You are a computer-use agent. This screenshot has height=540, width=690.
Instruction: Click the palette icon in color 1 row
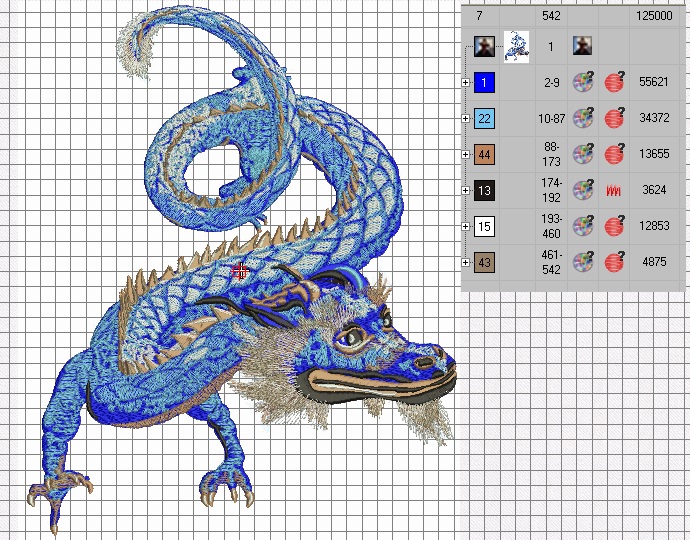coord(582,82)
